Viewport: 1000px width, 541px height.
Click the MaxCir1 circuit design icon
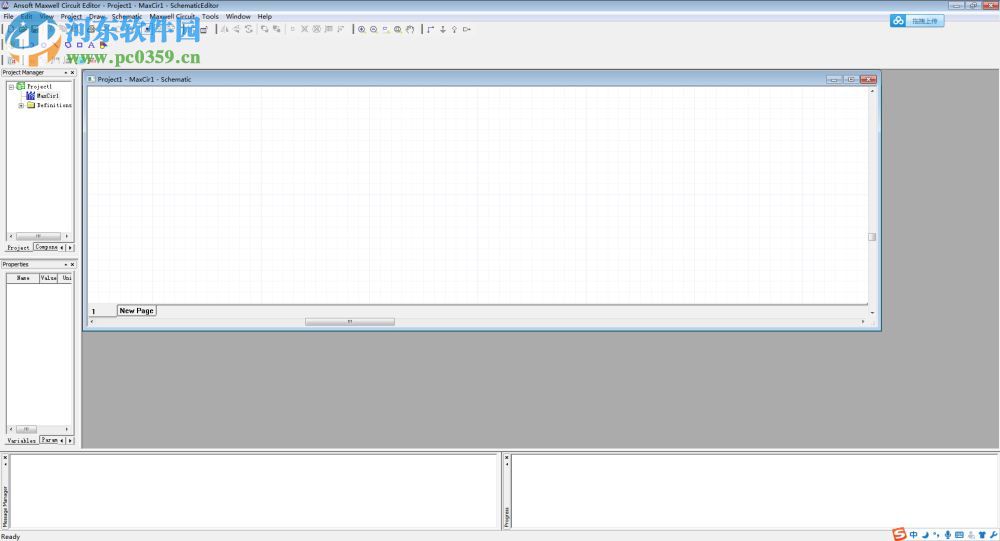(30, 96)
